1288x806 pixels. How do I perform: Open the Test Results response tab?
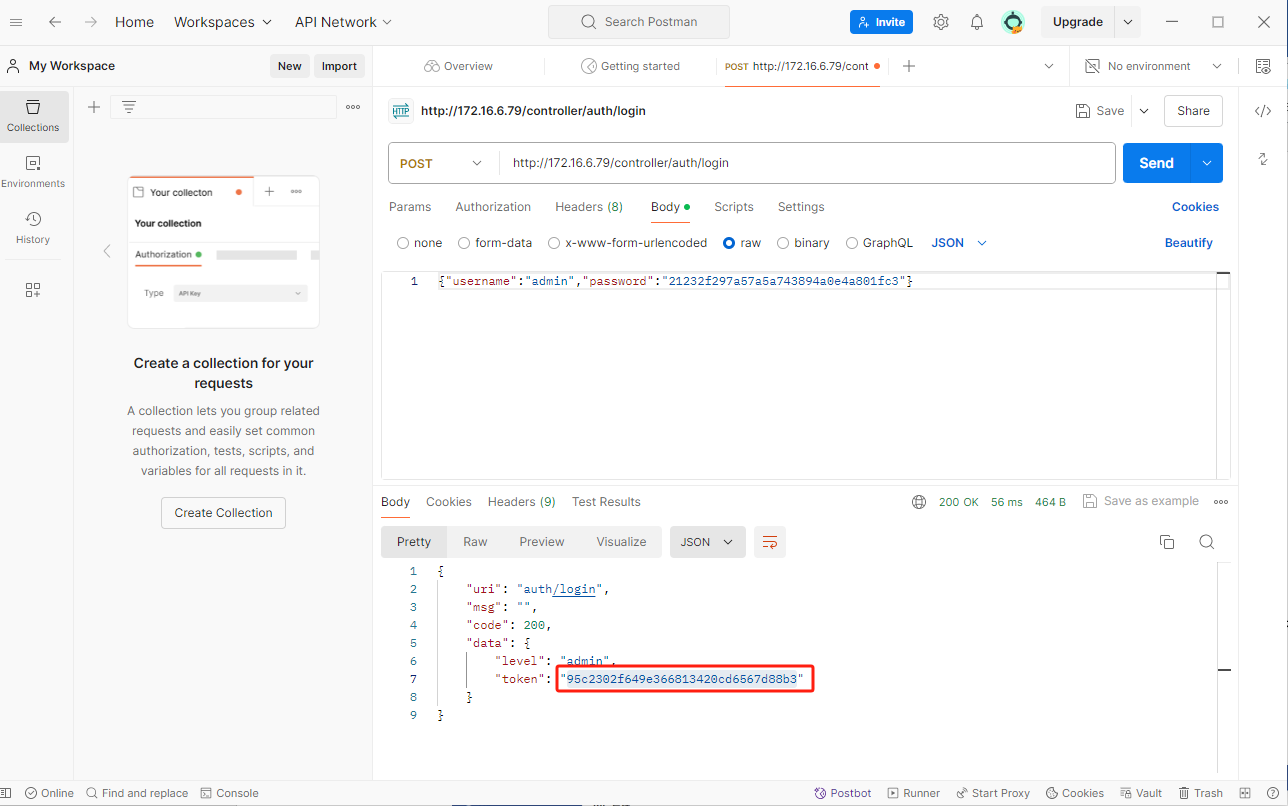(x=606, y=502)
